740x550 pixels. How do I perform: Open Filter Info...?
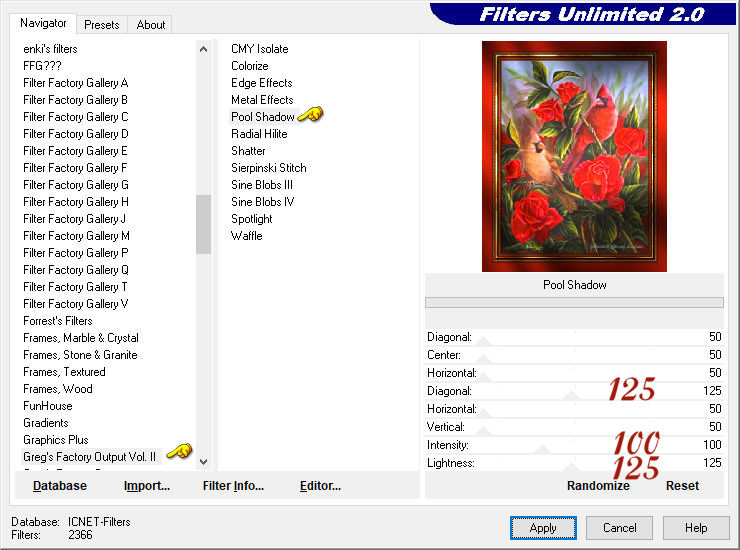coord(233,486)
